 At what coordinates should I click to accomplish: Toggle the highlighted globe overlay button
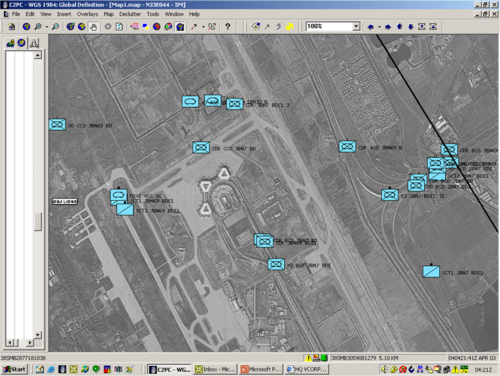coord(180,27)
